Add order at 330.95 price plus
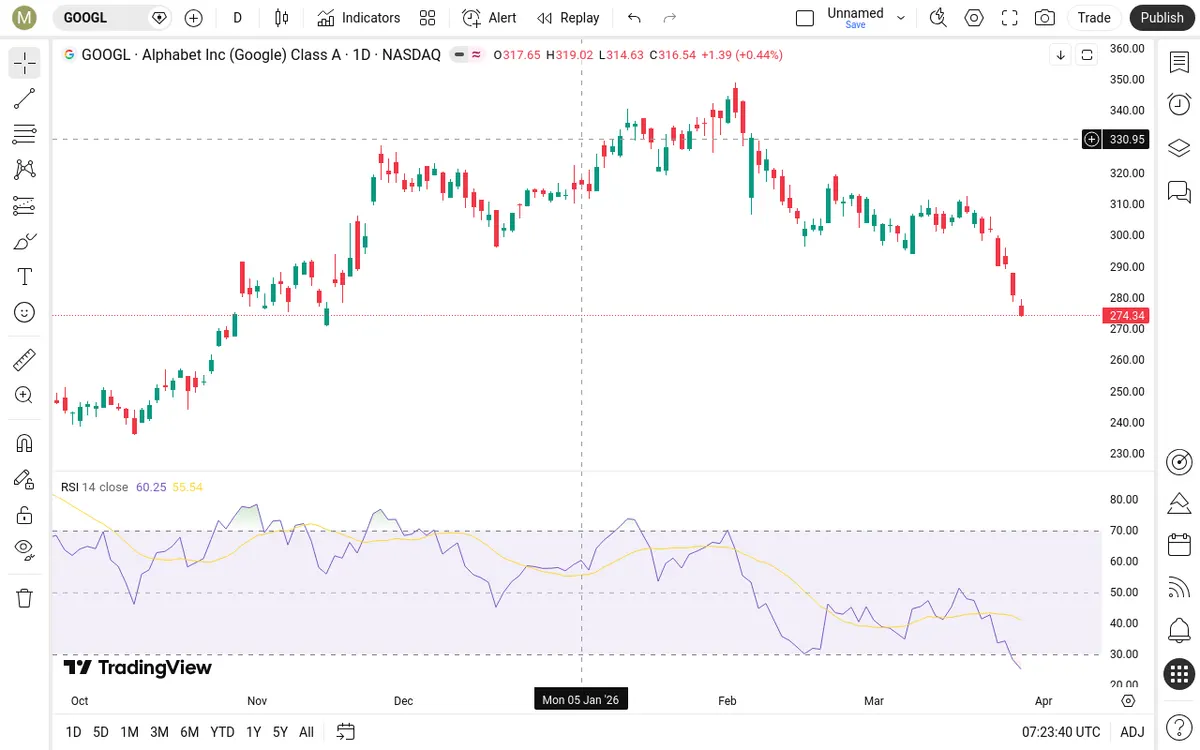 (x=1092, y=139)
